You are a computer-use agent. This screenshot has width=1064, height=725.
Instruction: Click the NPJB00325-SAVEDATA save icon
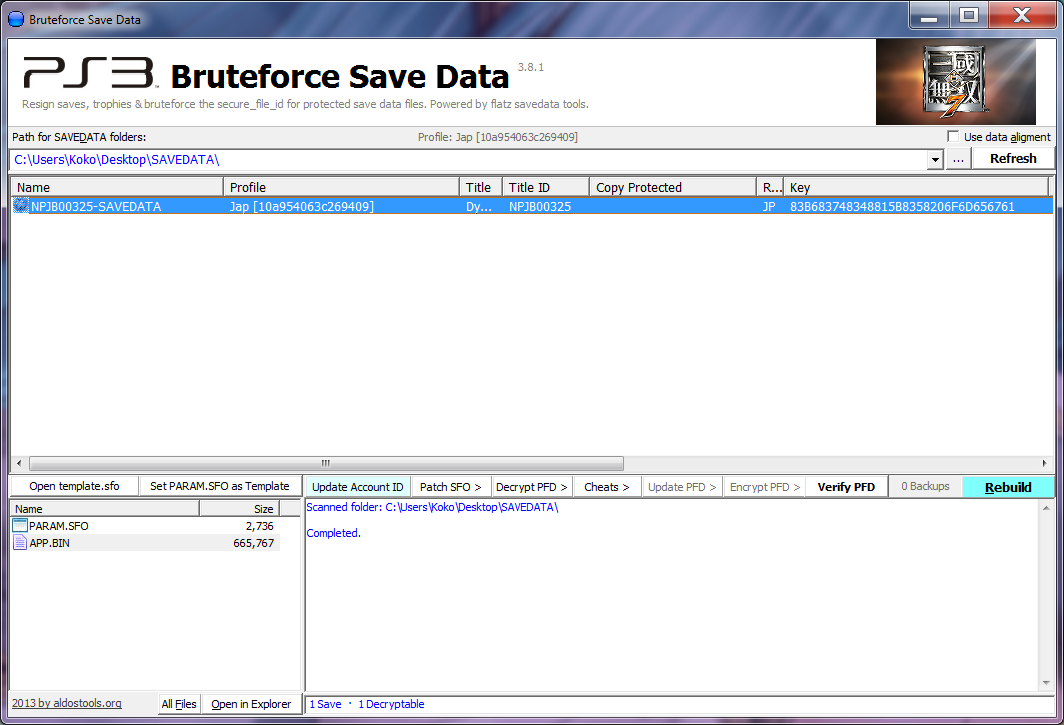[x=20, y=205]
